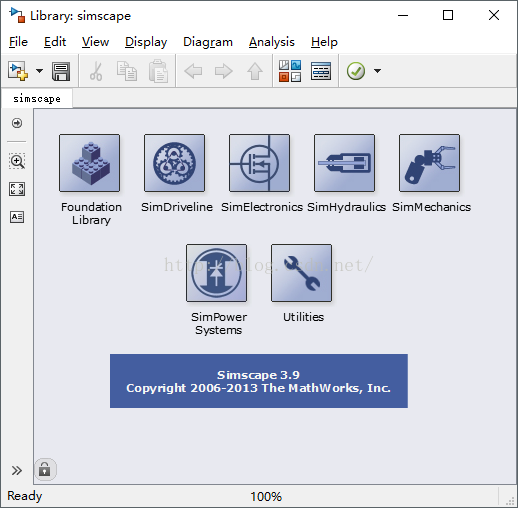
Task: Click the Utilities label text
Action: pos(303,317)
